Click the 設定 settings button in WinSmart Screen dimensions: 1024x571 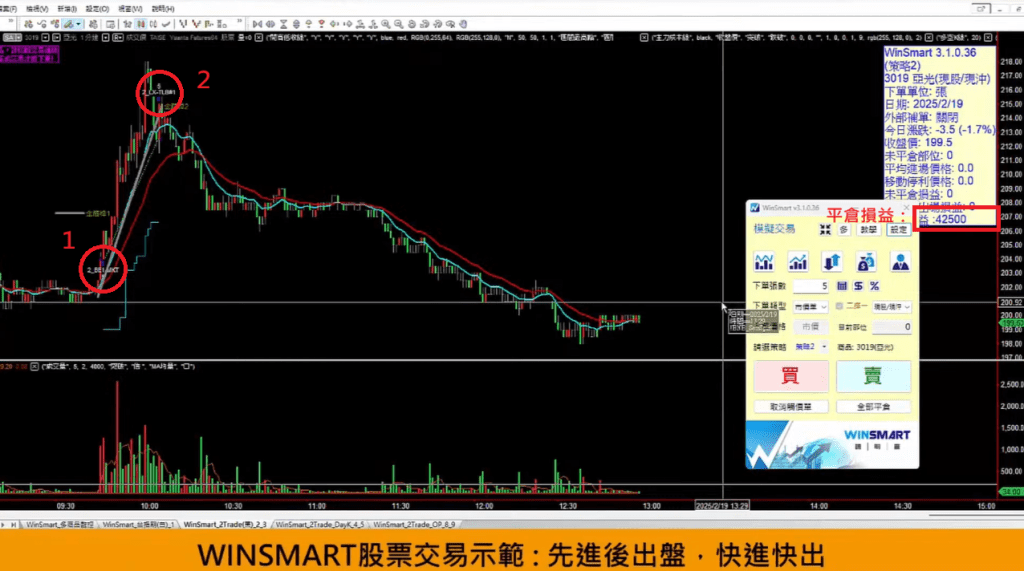(x=899, y=229)
